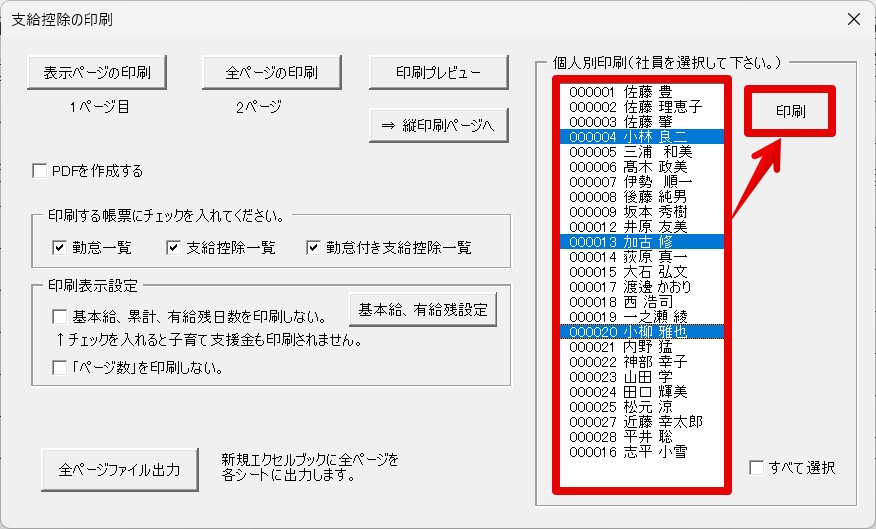Check 基本給、累計、有給残日数を印刷しない
Screen dimensions: 876x529
(59, 317)
